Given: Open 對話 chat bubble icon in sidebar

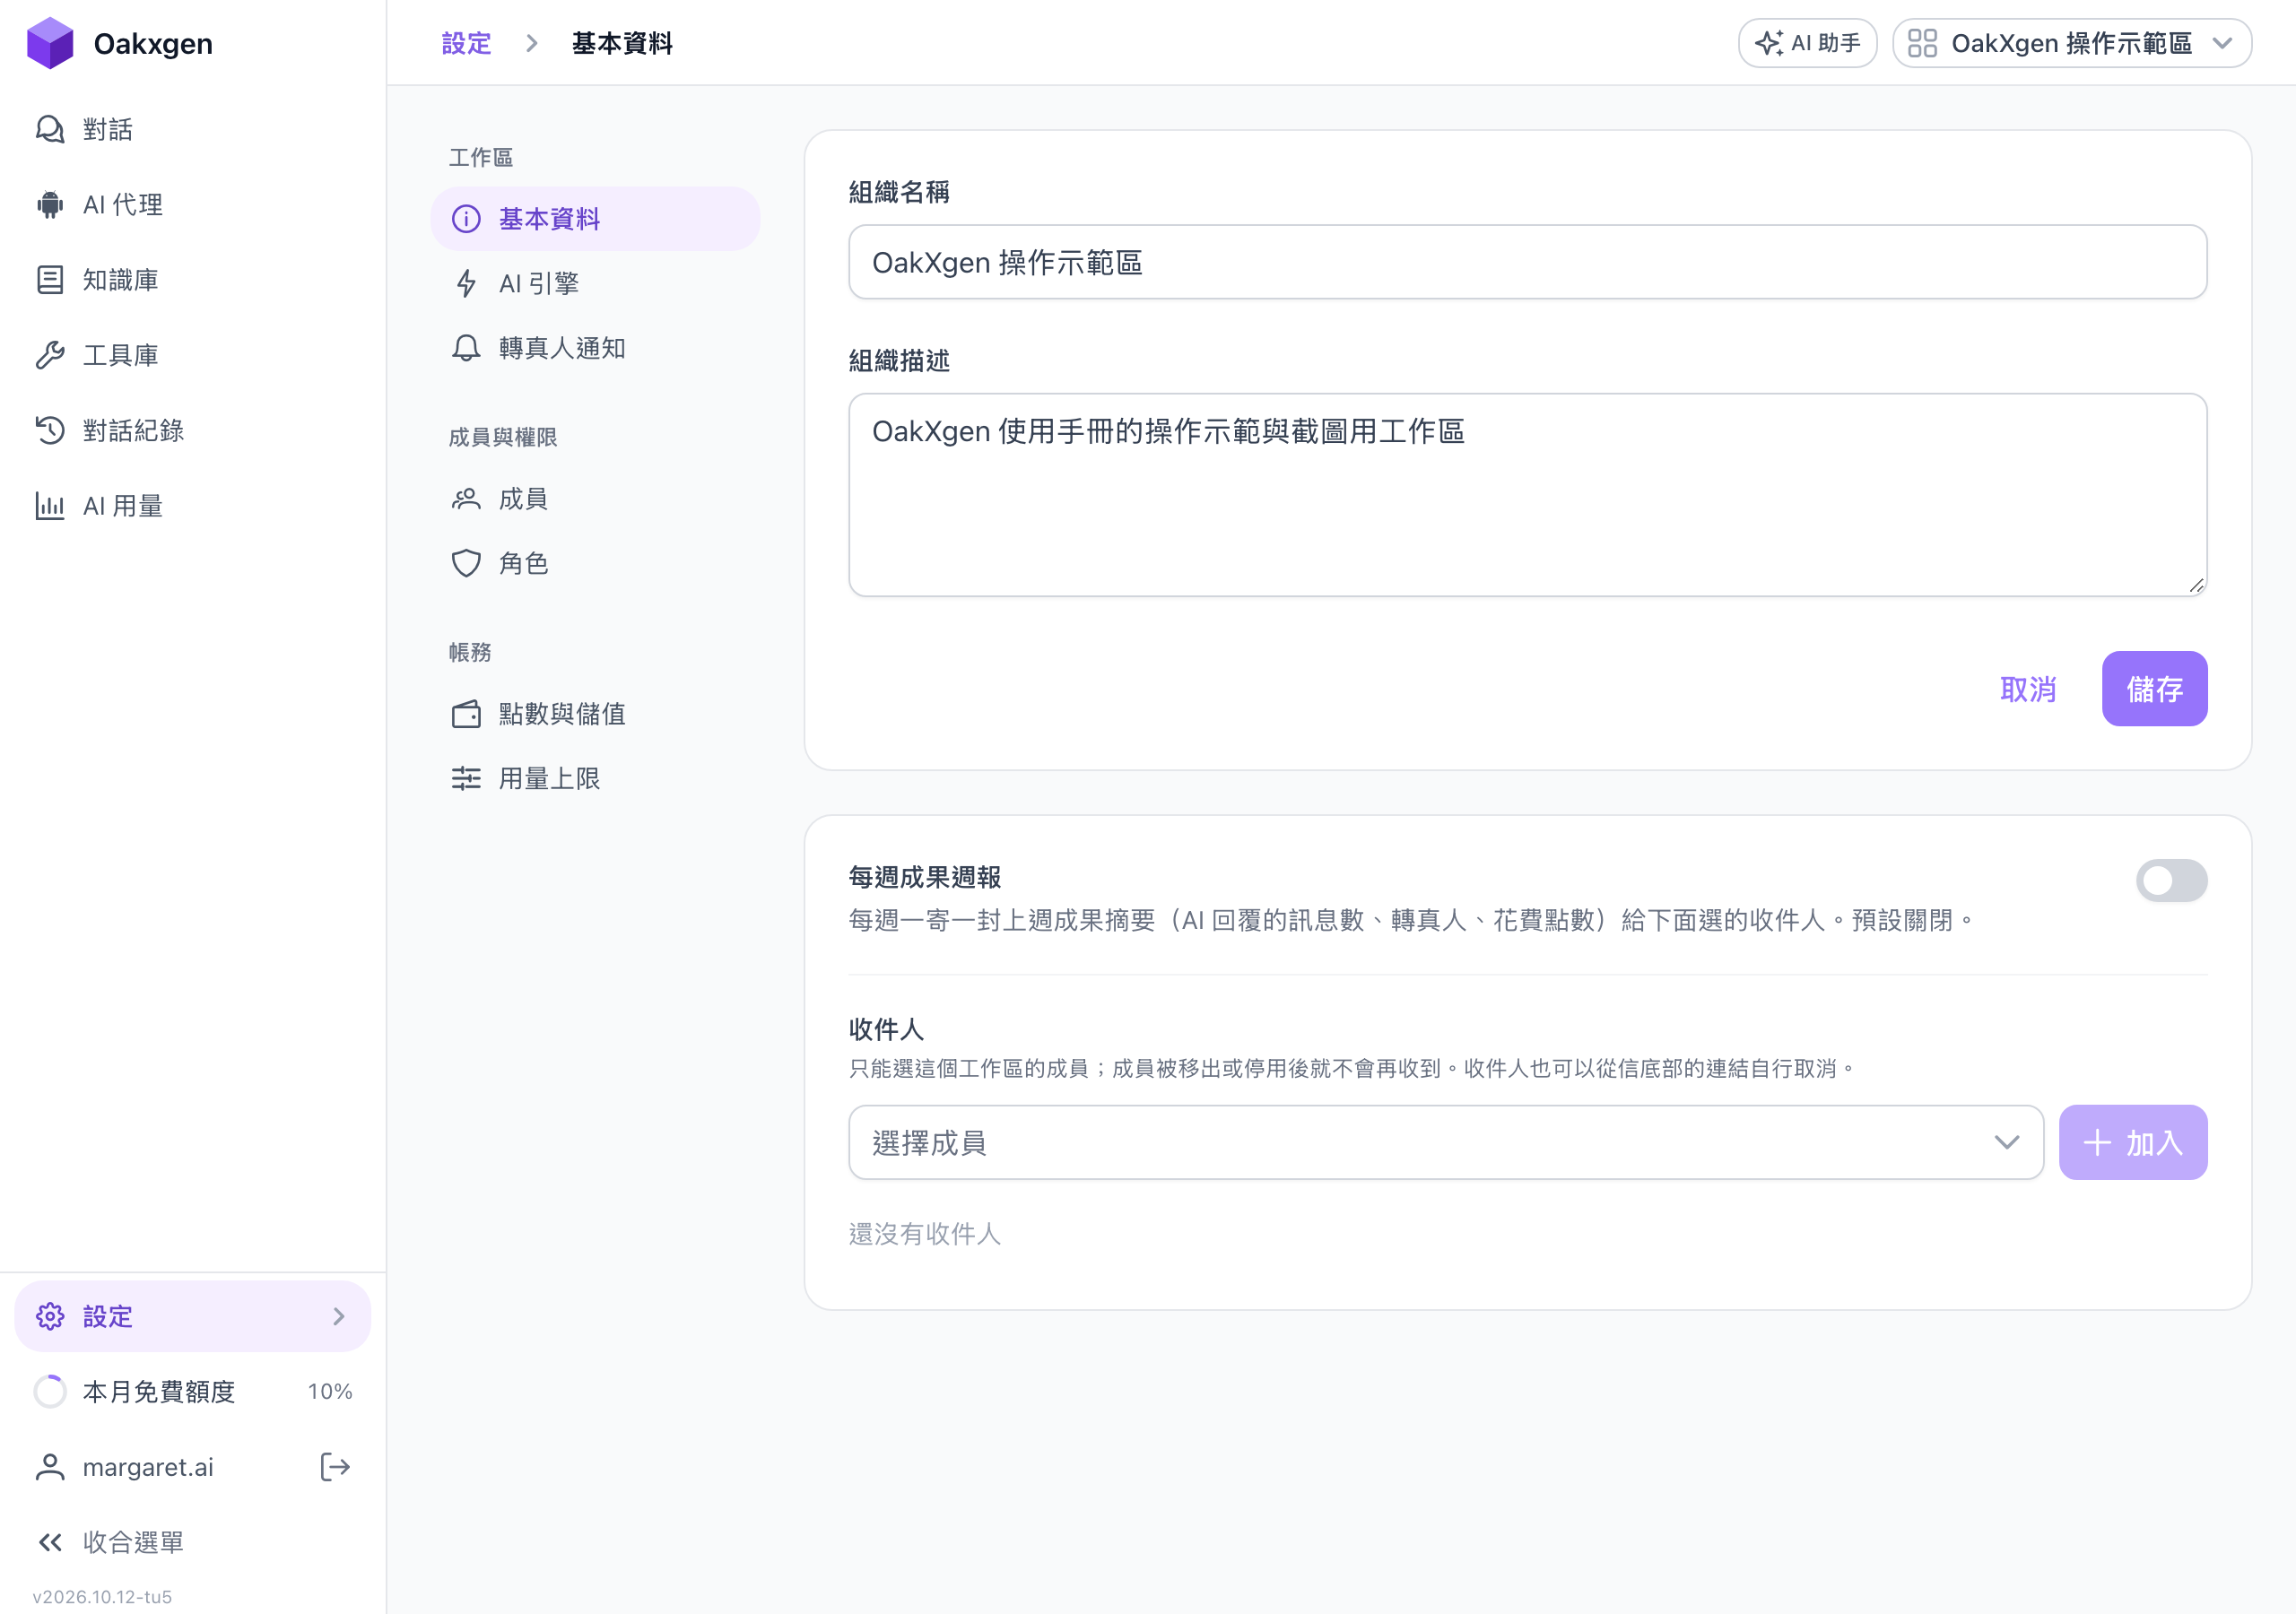Looking at the screenshot, I should click(50, 129).
